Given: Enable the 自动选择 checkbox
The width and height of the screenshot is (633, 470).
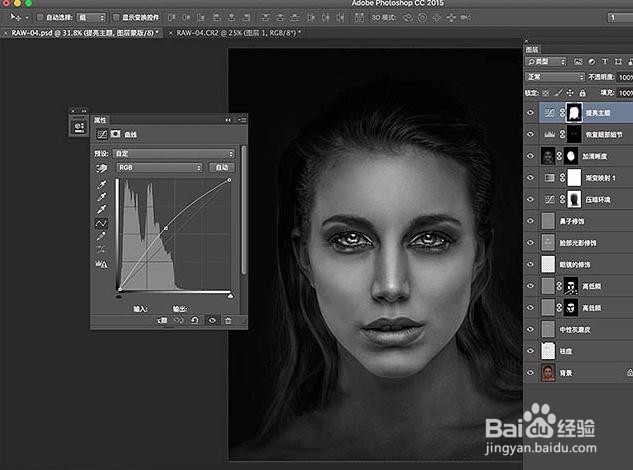Looking at the screenshot, I should click(40, 17).
